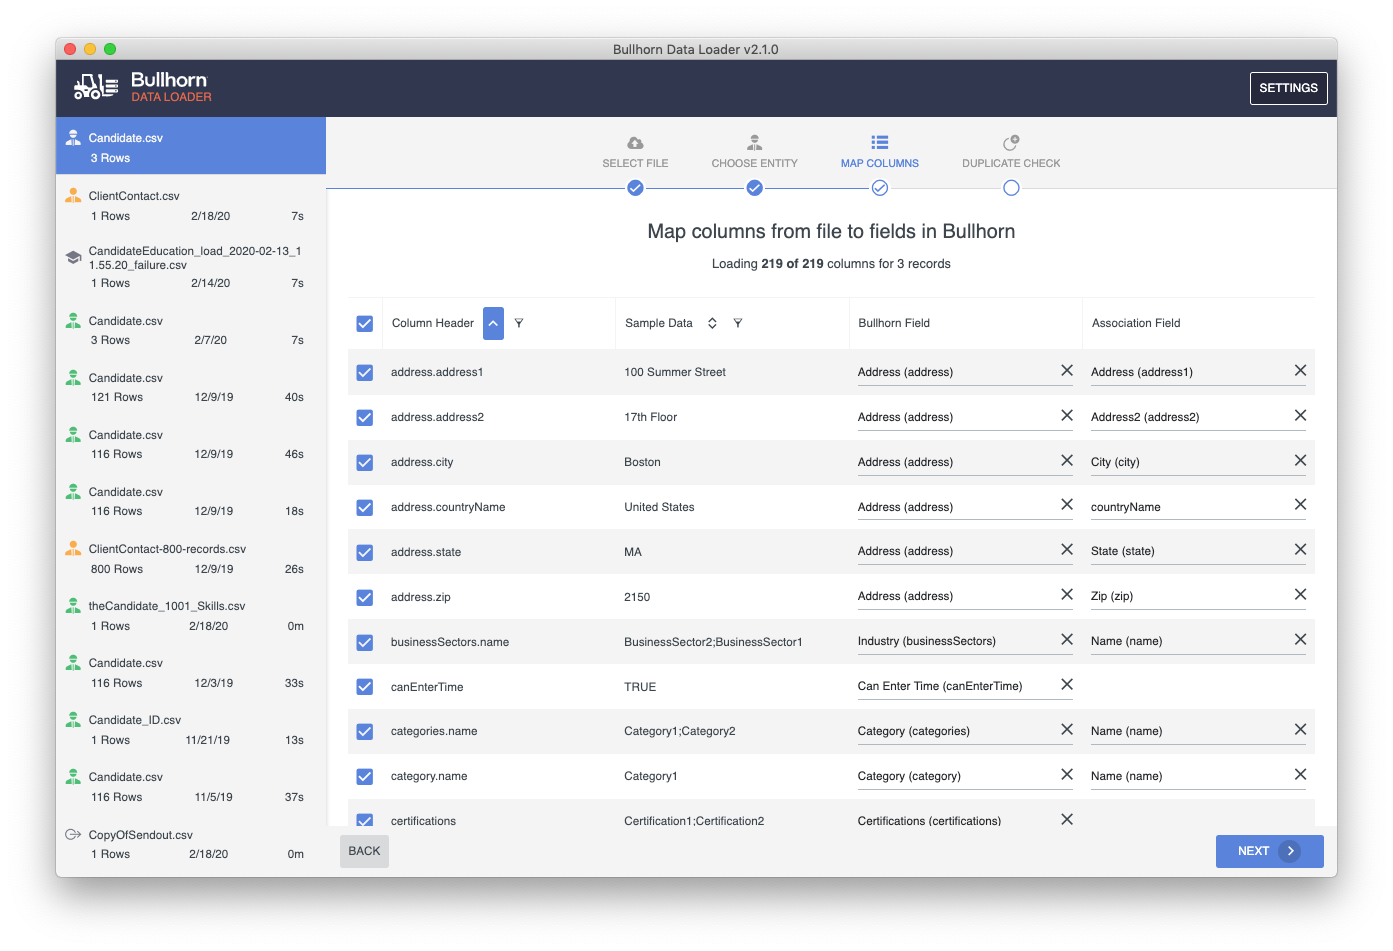Click the BACK button
Viewport: 1393px width, 951px height.
(364, 851)
